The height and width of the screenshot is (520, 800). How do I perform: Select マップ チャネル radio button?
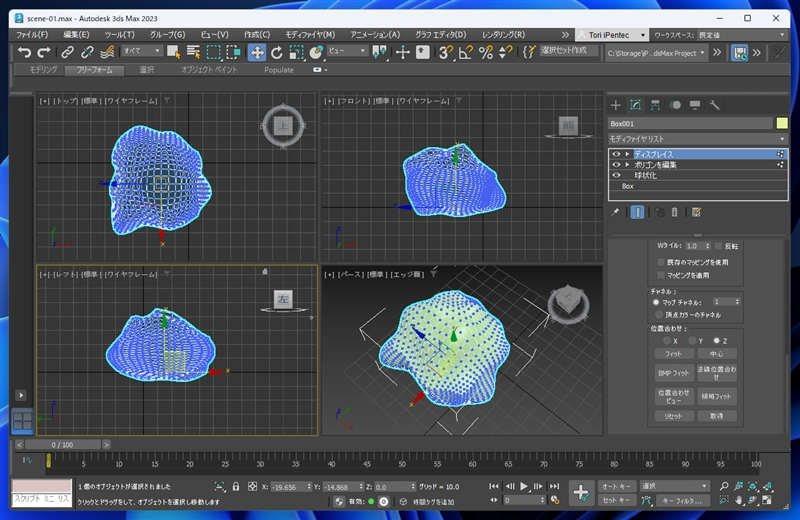pyautogui.click(x=656, y=303)
